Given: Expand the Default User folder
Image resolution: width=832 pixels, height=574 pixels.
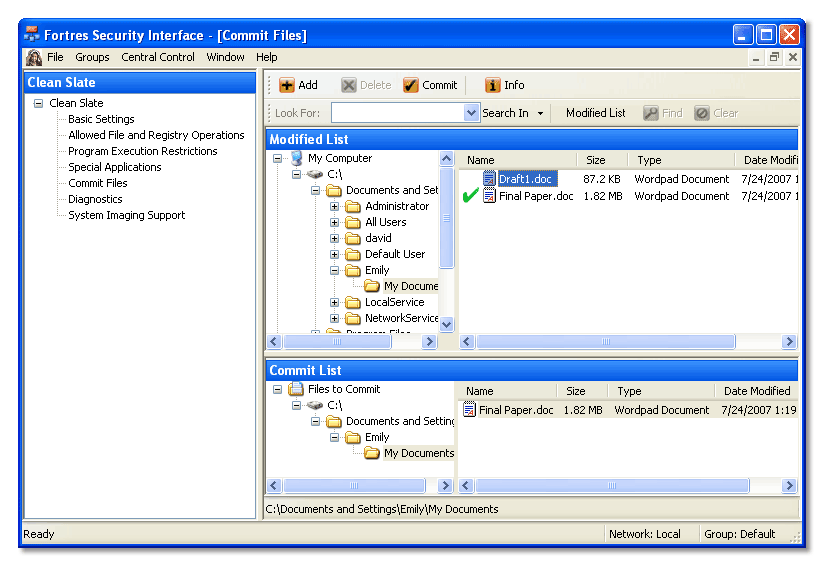Looking at the screenshot, I should [x=334, y=254].
